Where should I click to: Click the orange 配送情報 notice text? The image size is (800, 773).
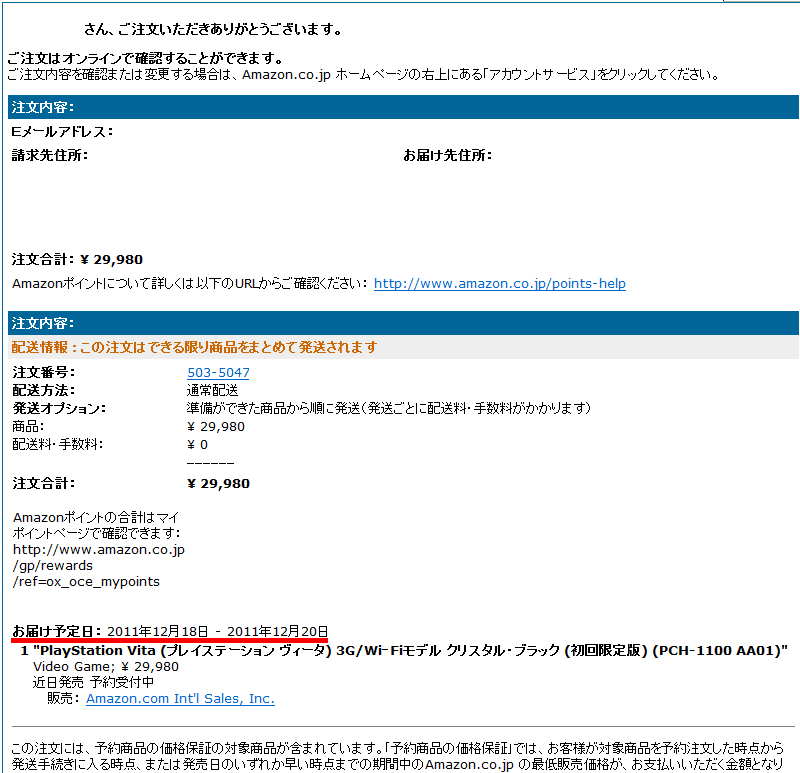click(194, 347)
